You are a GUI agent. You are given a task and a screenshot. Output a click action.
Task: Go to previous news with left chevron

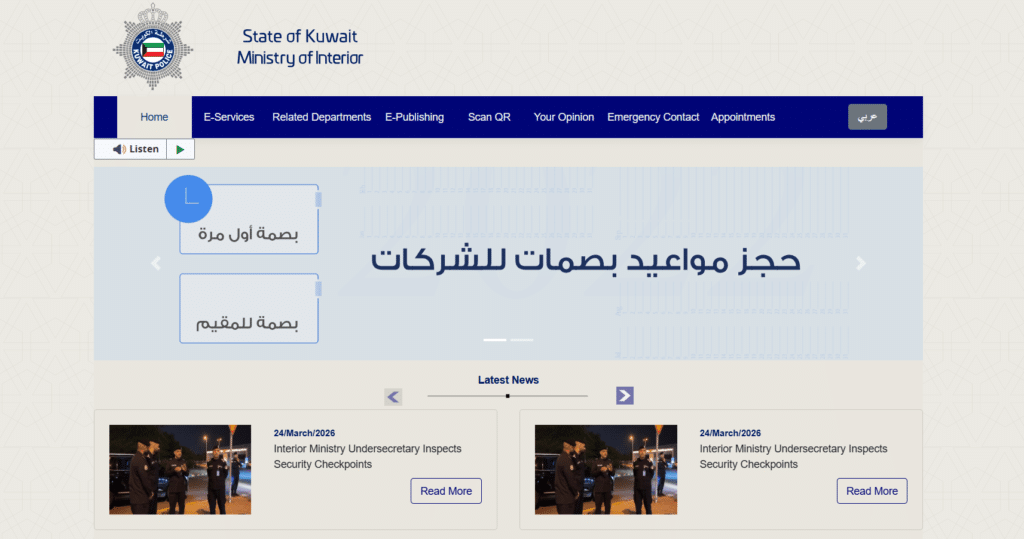(393, 397)
